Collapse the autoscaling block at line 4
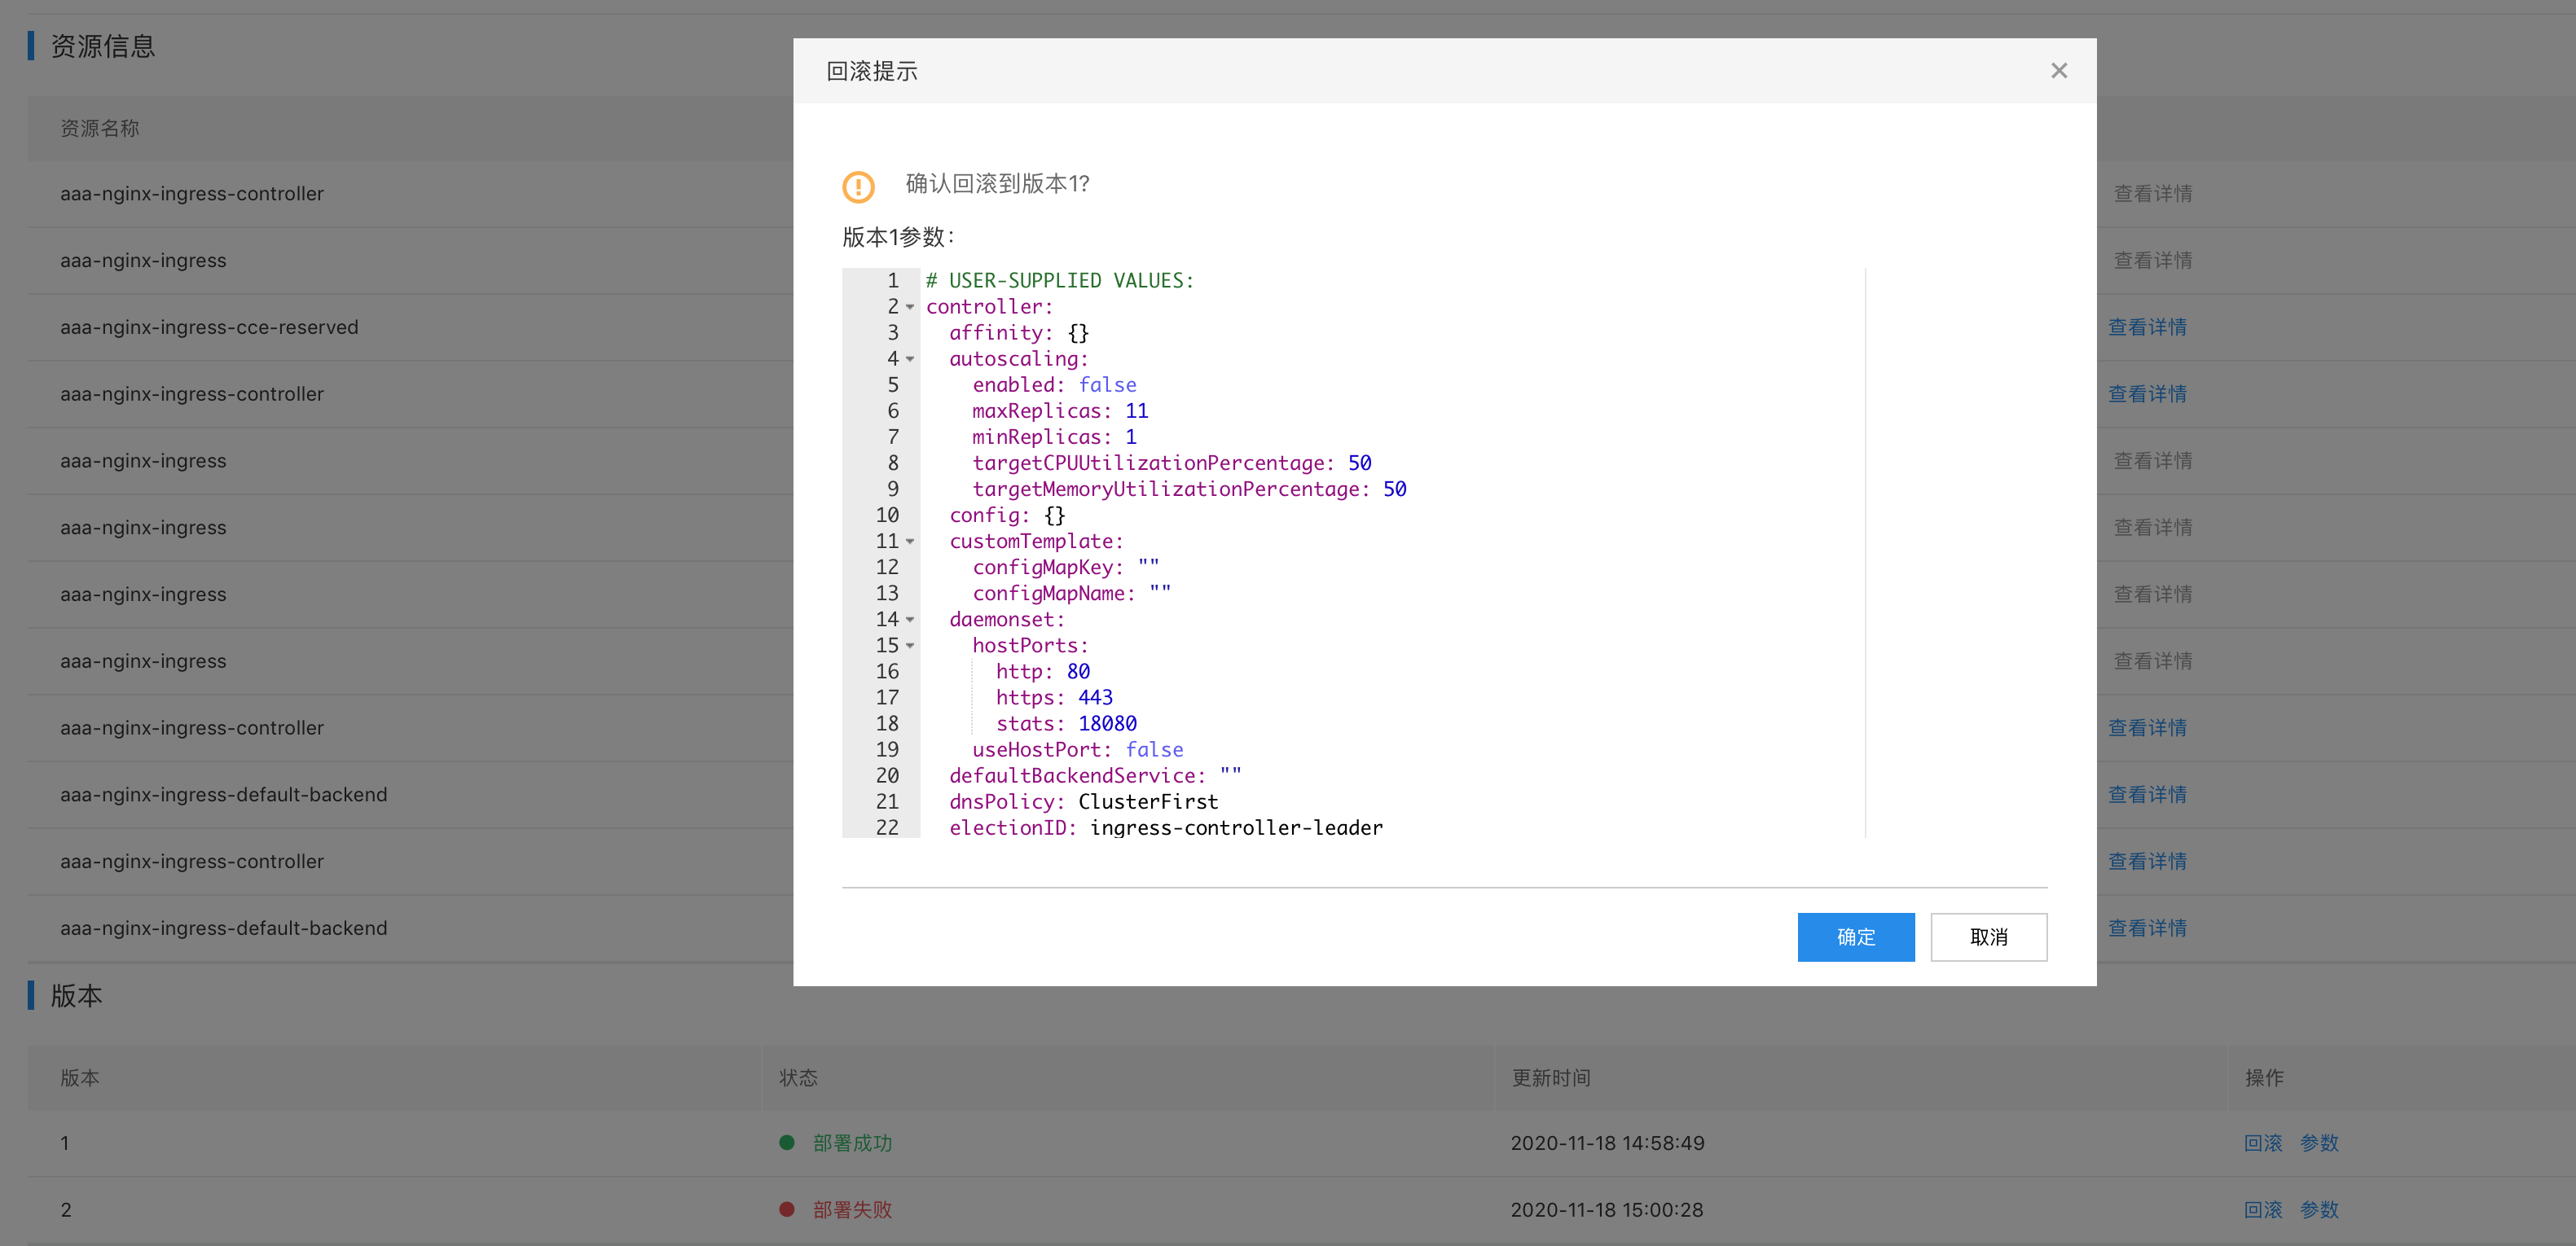 910,359
